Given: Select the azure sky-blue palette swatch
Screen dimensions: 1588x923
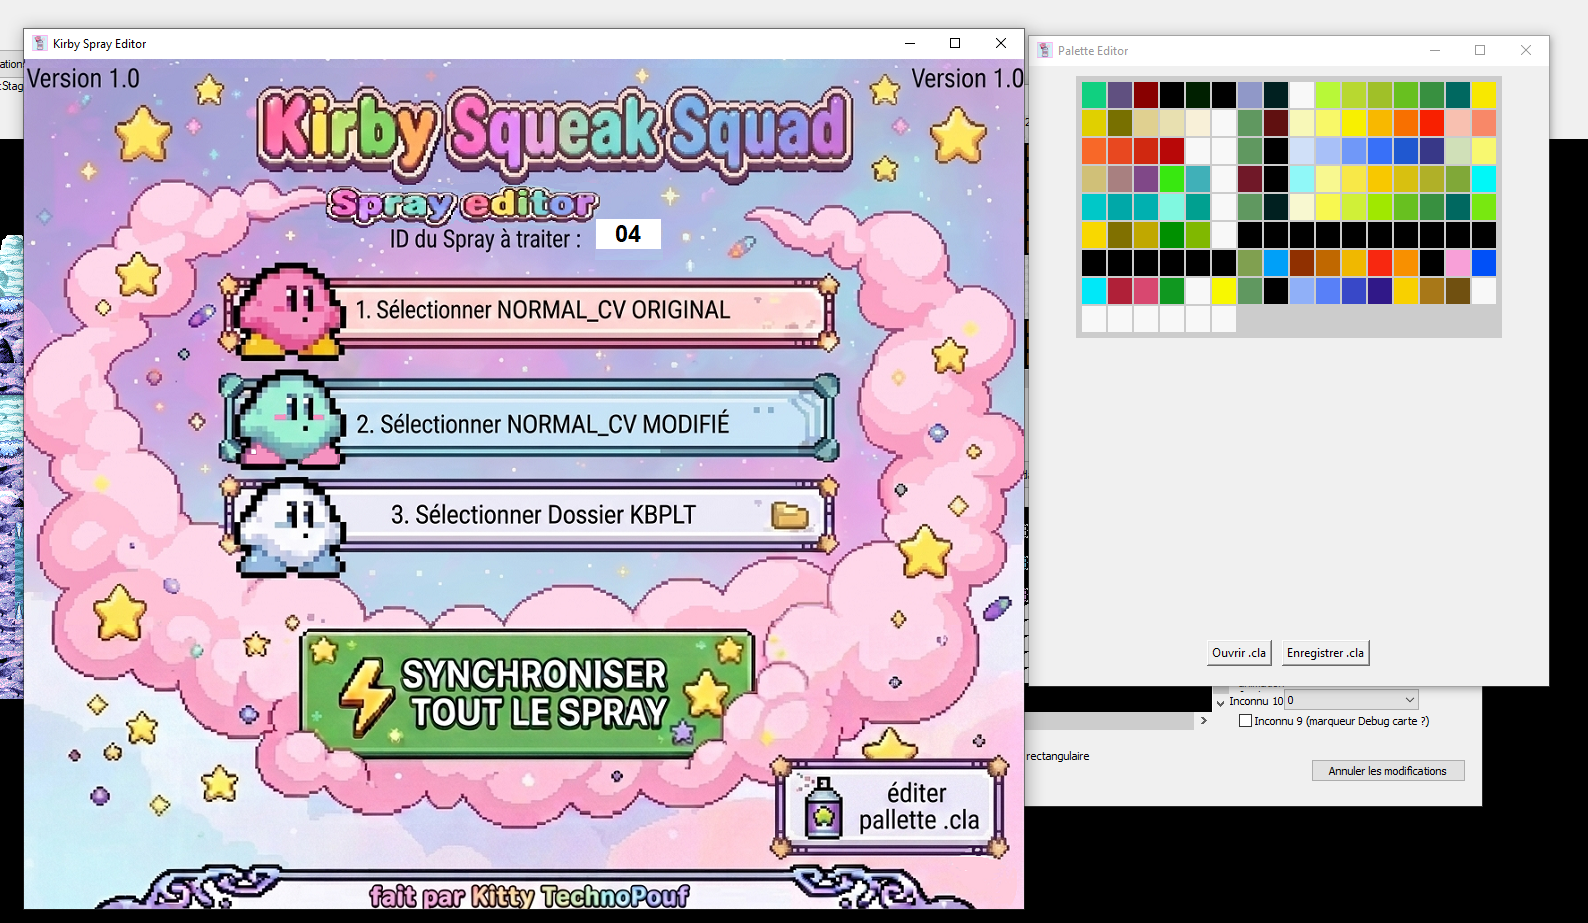Looking at the screenshot, I should (x=1276, y=263).
